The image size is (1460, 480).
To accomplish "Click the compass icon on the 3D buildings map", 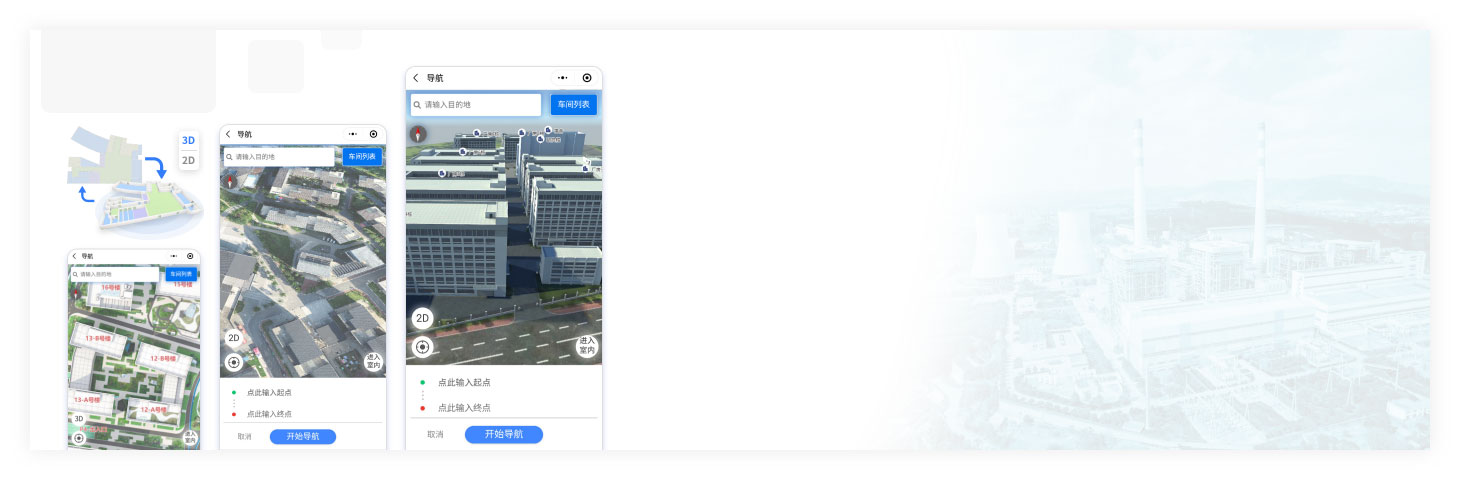I will coord(418,133).
